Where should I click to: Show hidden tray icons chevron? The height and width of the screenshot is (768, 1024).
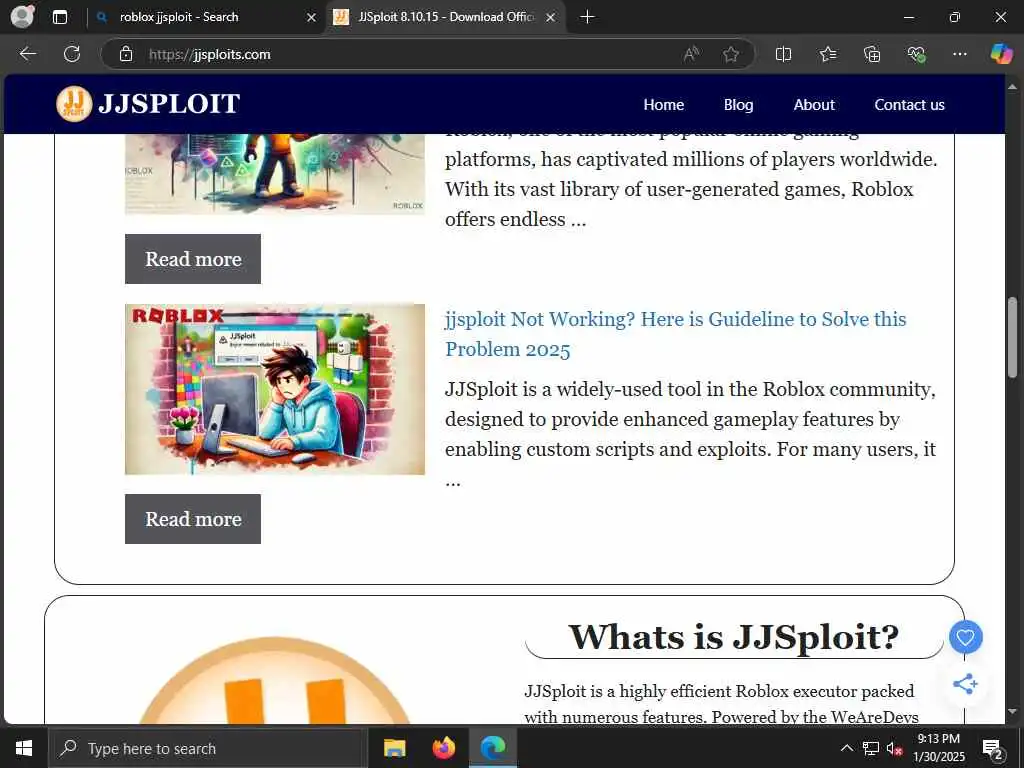[846, 748]
